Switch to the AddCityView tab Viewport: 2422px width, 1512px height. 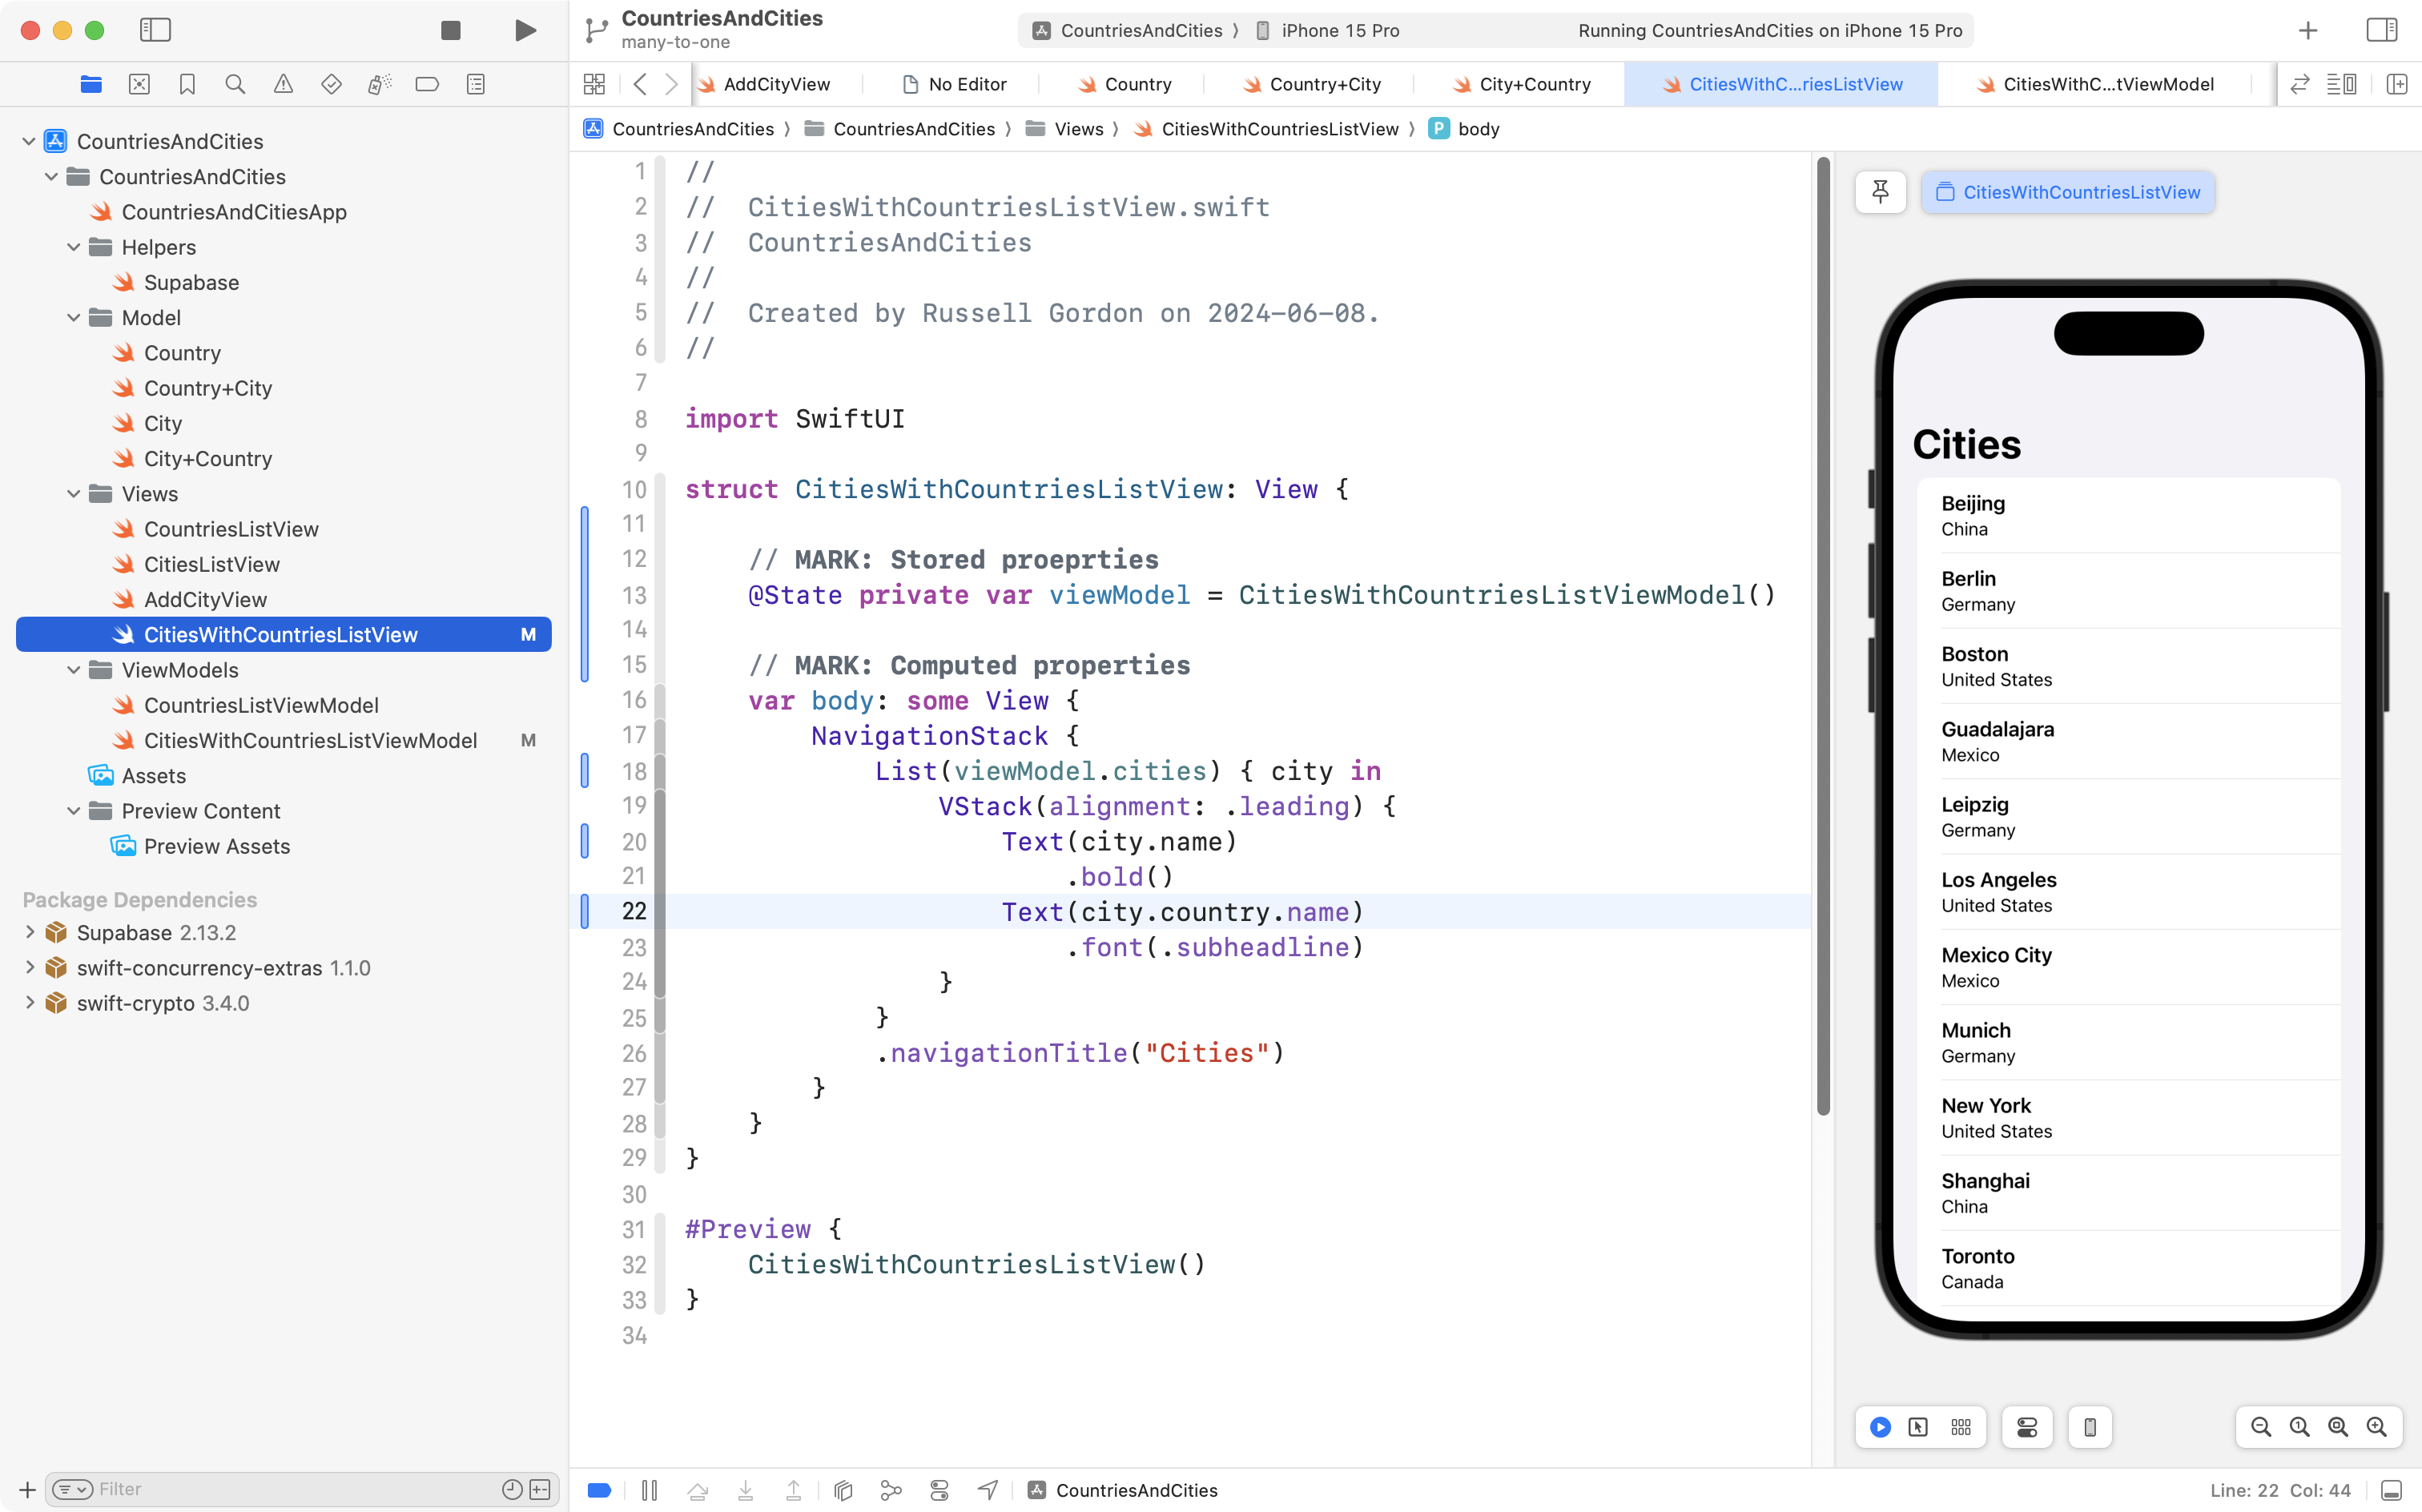coord(776,84)
